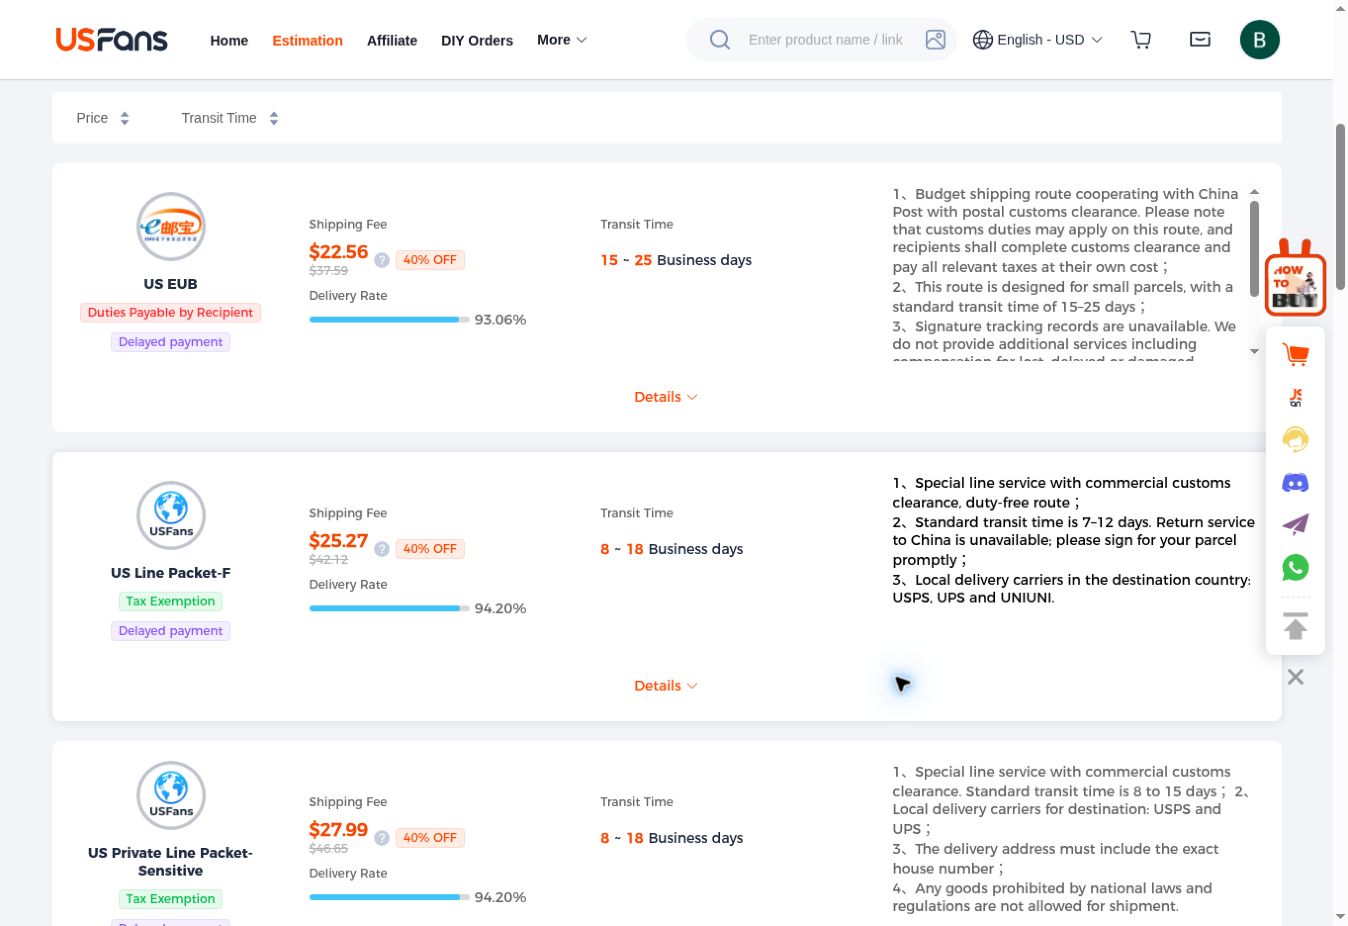Open the WhatsApp contact link
Viewport: 1348px width, 926px height.
1296,567
